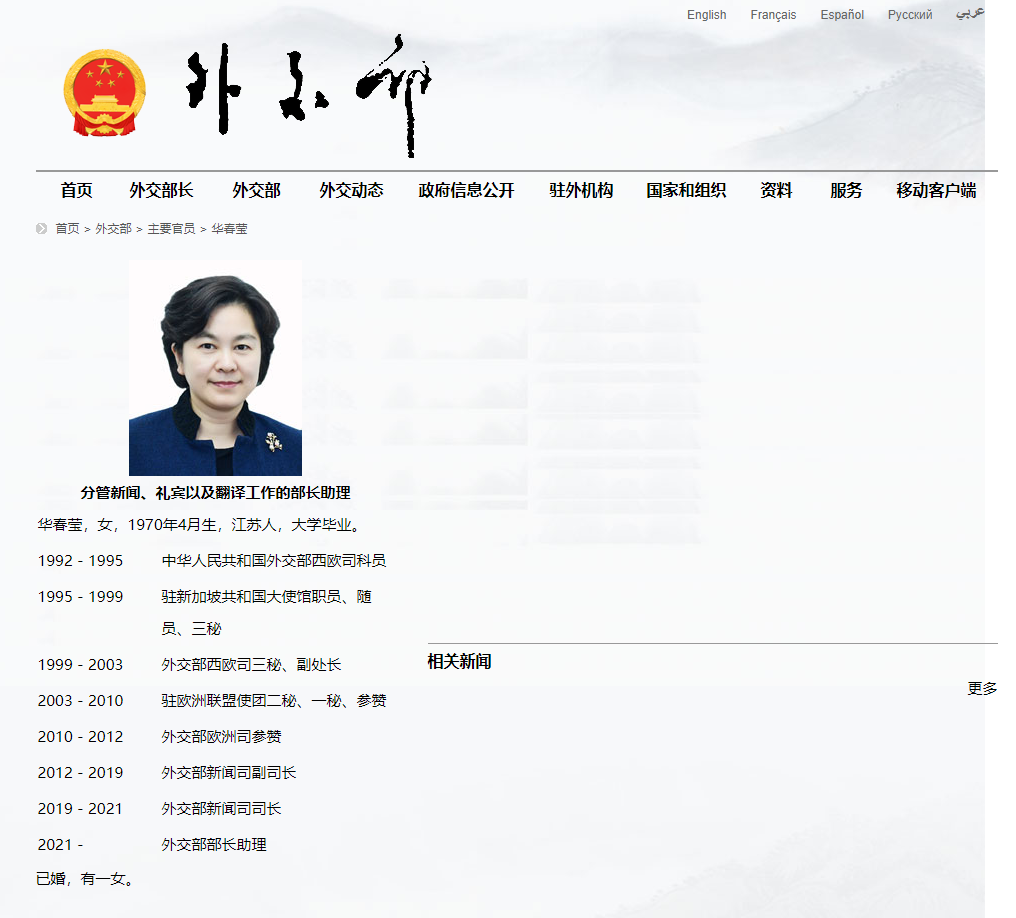Viewport: 1016px width, 918px height.
Task: Click the breadcrumb arrow icon before 首页
Action: 41,229
